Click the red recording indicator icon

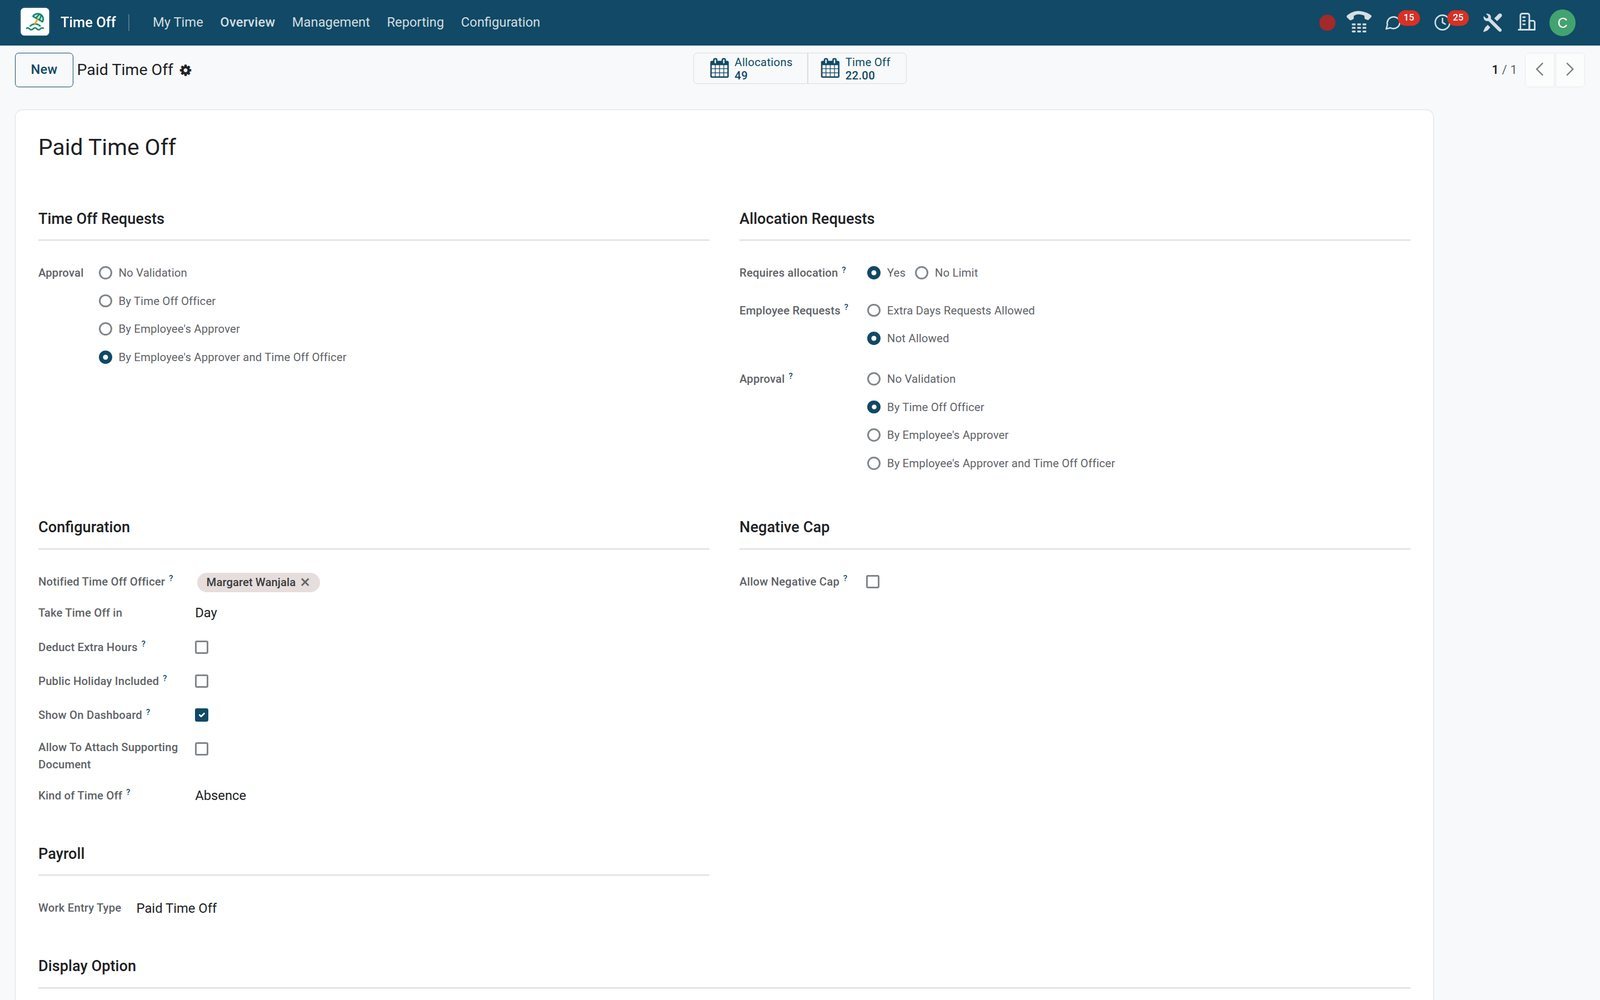tap(1327, 23)
